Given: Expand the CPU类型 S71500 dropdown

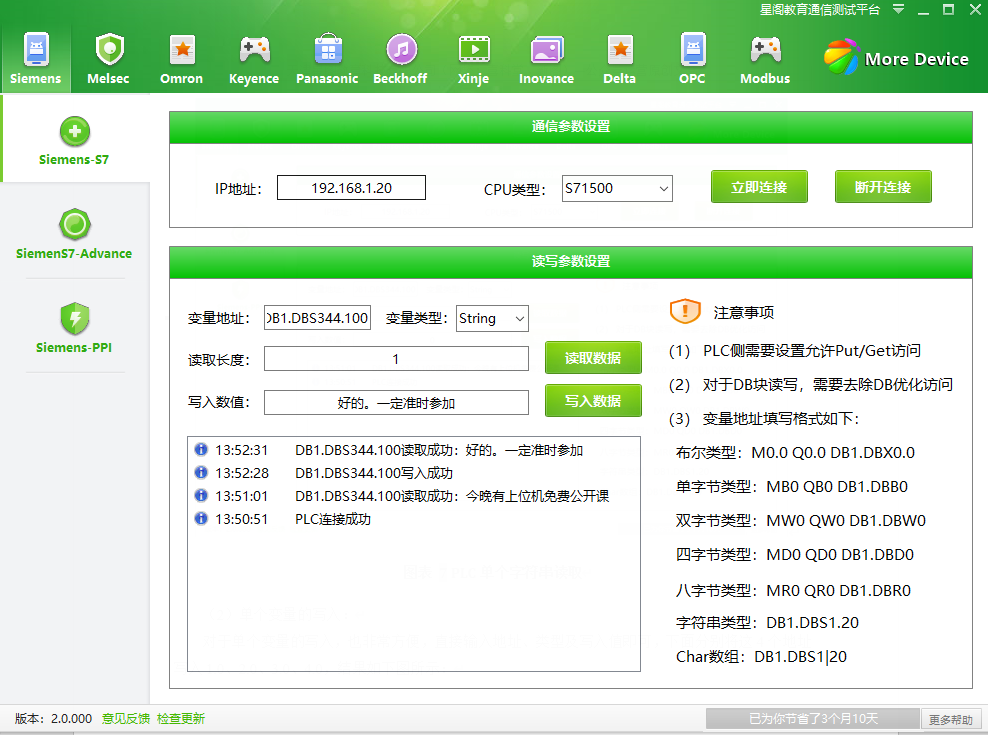Looking at the screenshot, I should [663, 188].
